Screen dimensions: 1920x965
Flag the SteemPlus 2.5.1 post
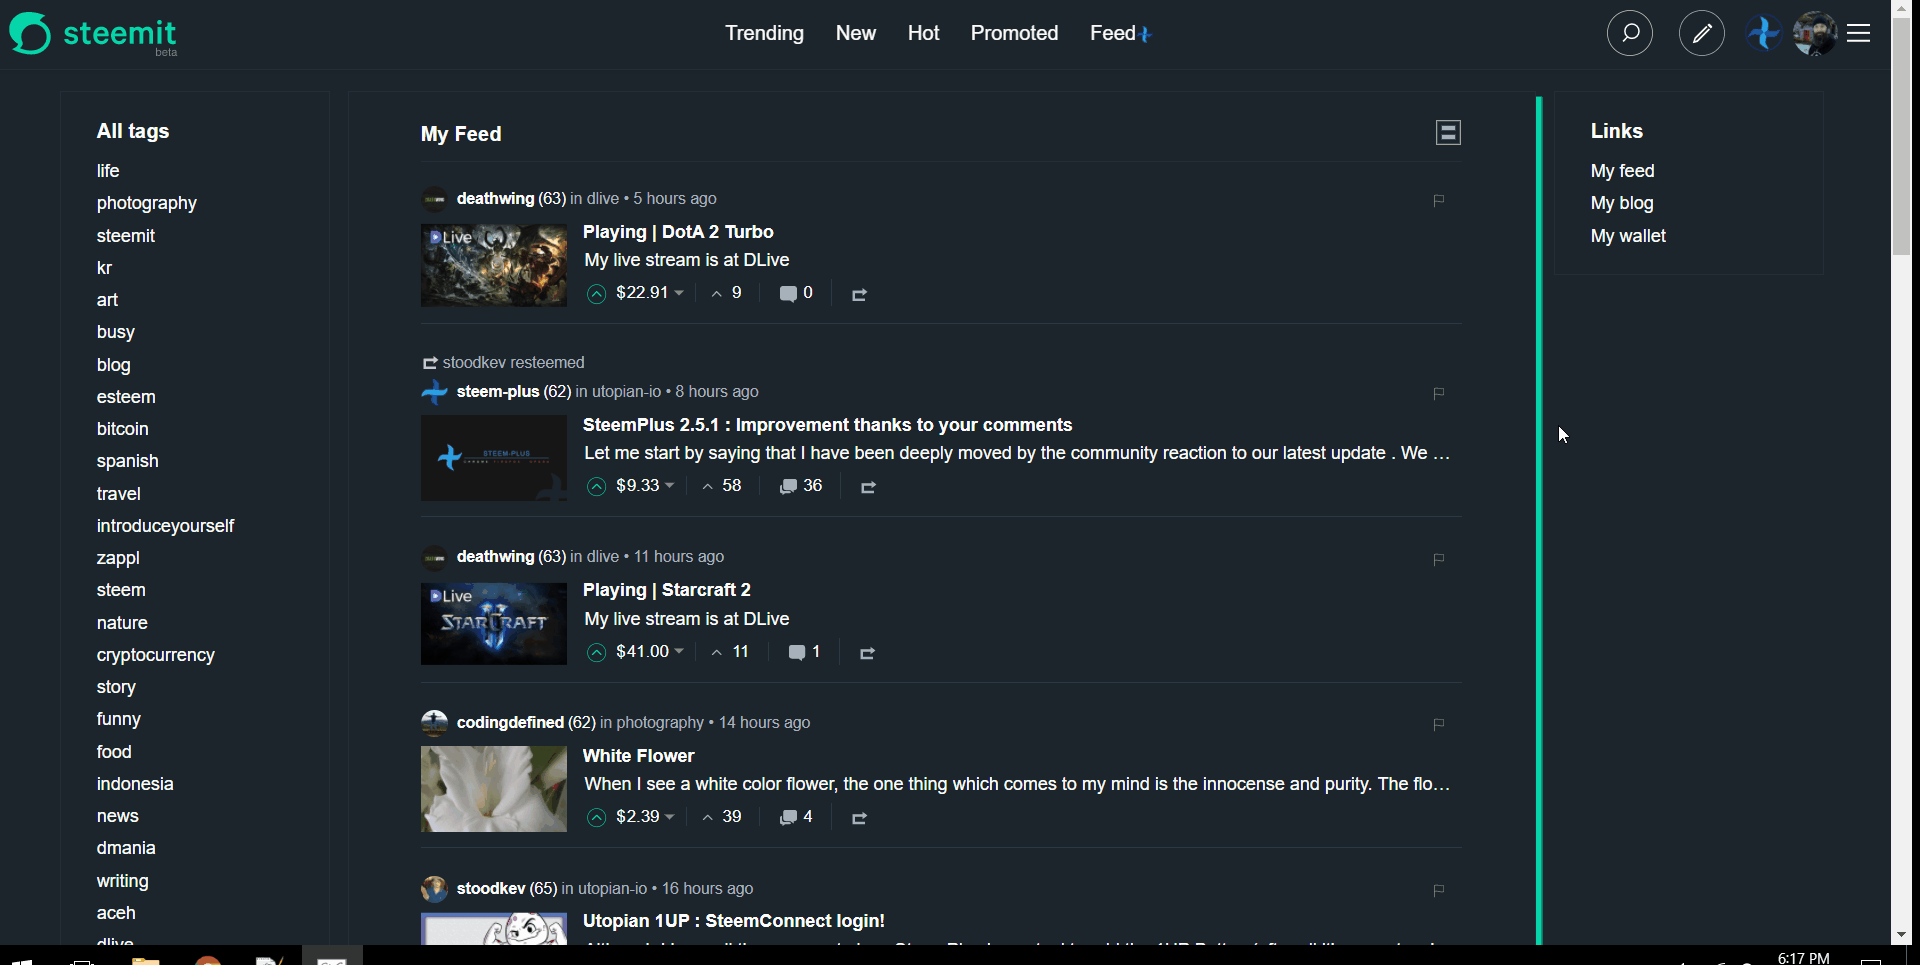point(1439,393)
